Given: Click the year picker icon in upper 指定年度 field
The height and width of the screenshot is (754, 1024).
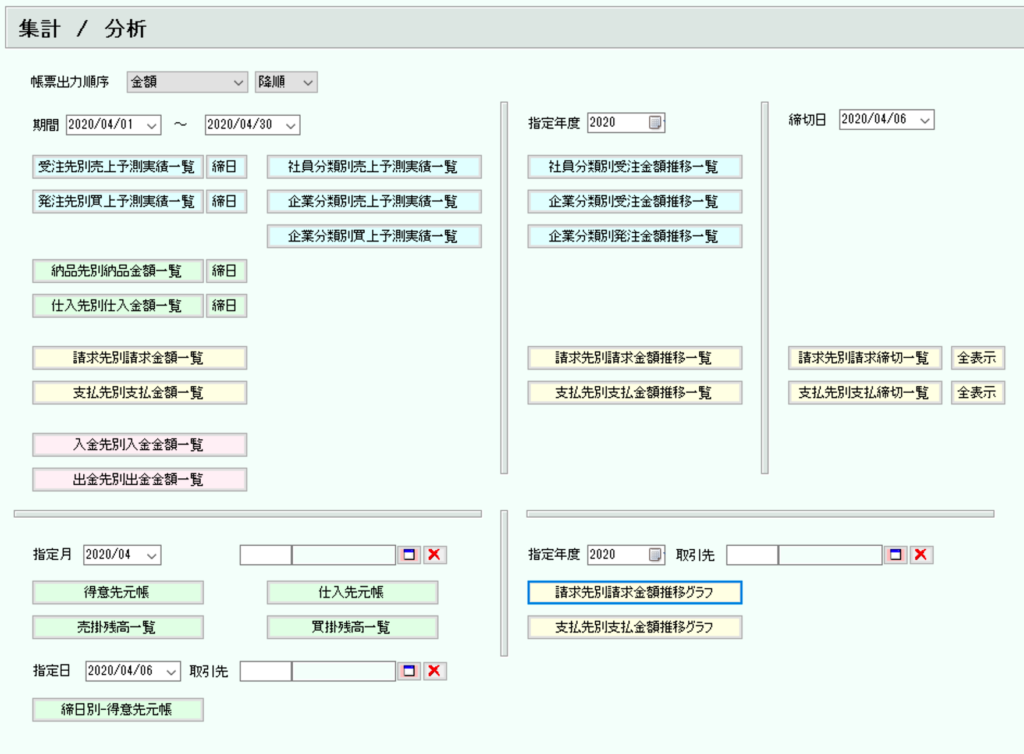Looking at the screenshot, I should click(x=654, y=123).
